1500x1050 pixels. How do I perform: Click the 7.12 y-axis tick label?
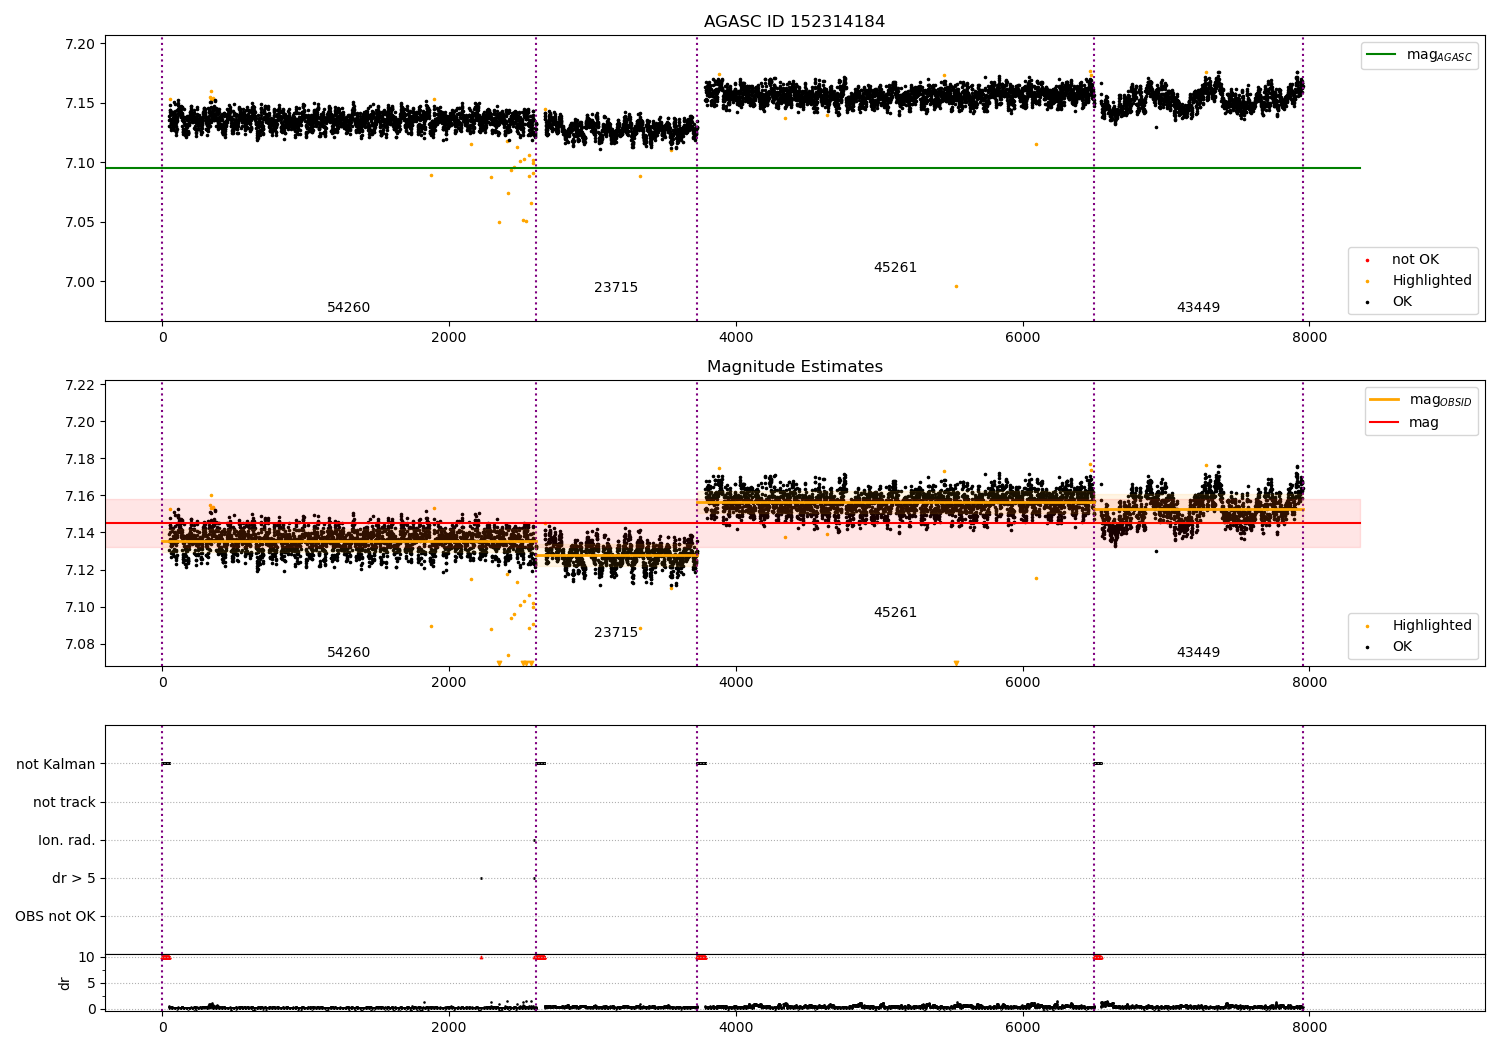click(x=80, y=571)
